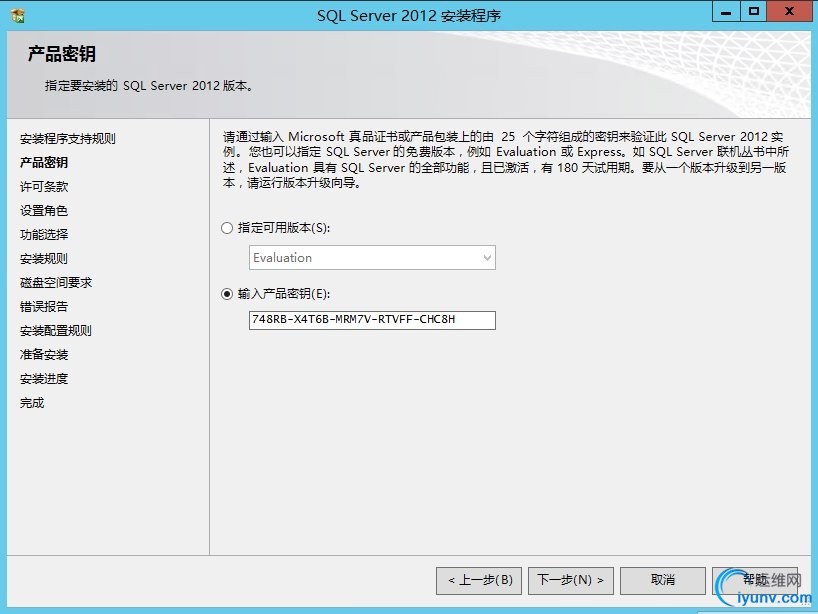The height and width of the screenshot is (614, 818).
Task: Continue with the 下一步(N) button
Action: pyautogui.click(x=571, y=581)
